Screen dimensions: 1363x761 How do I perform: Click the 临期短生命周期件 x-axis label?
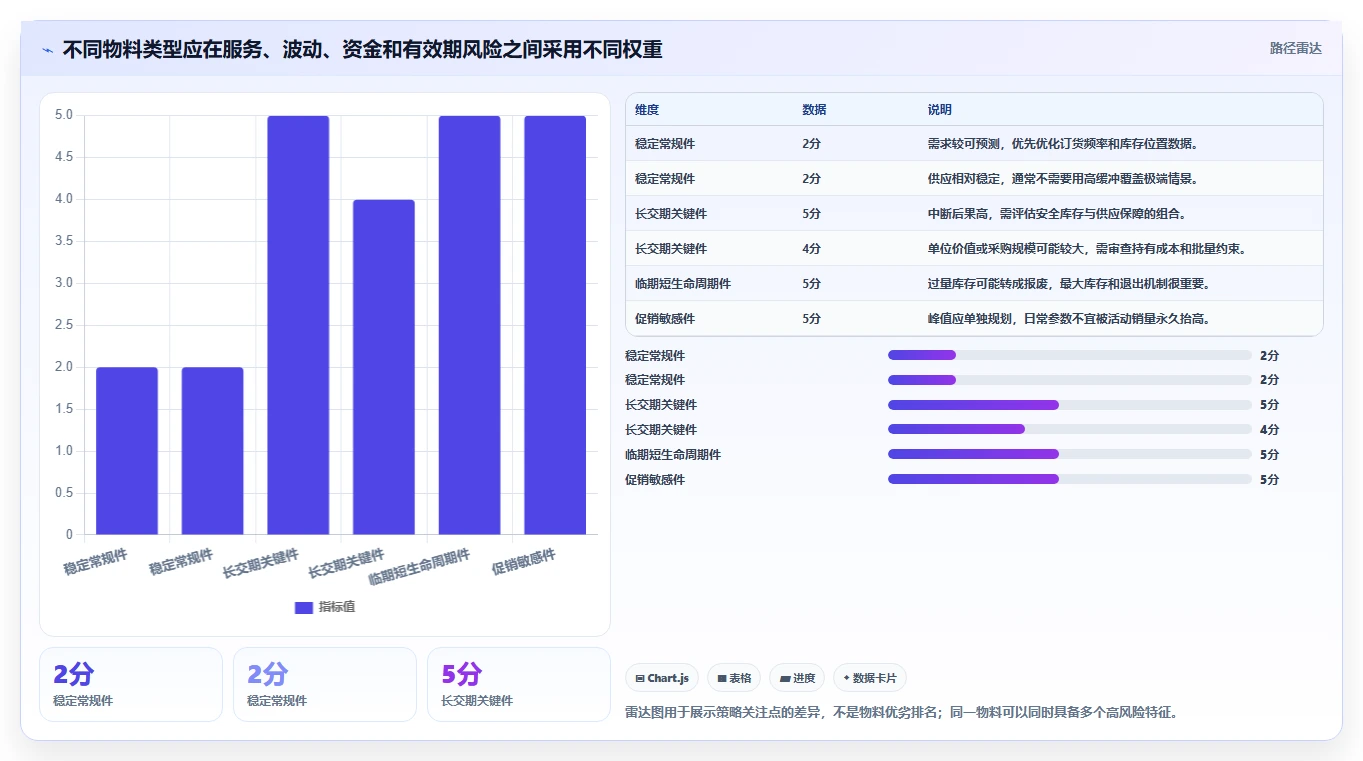point(420,567)
